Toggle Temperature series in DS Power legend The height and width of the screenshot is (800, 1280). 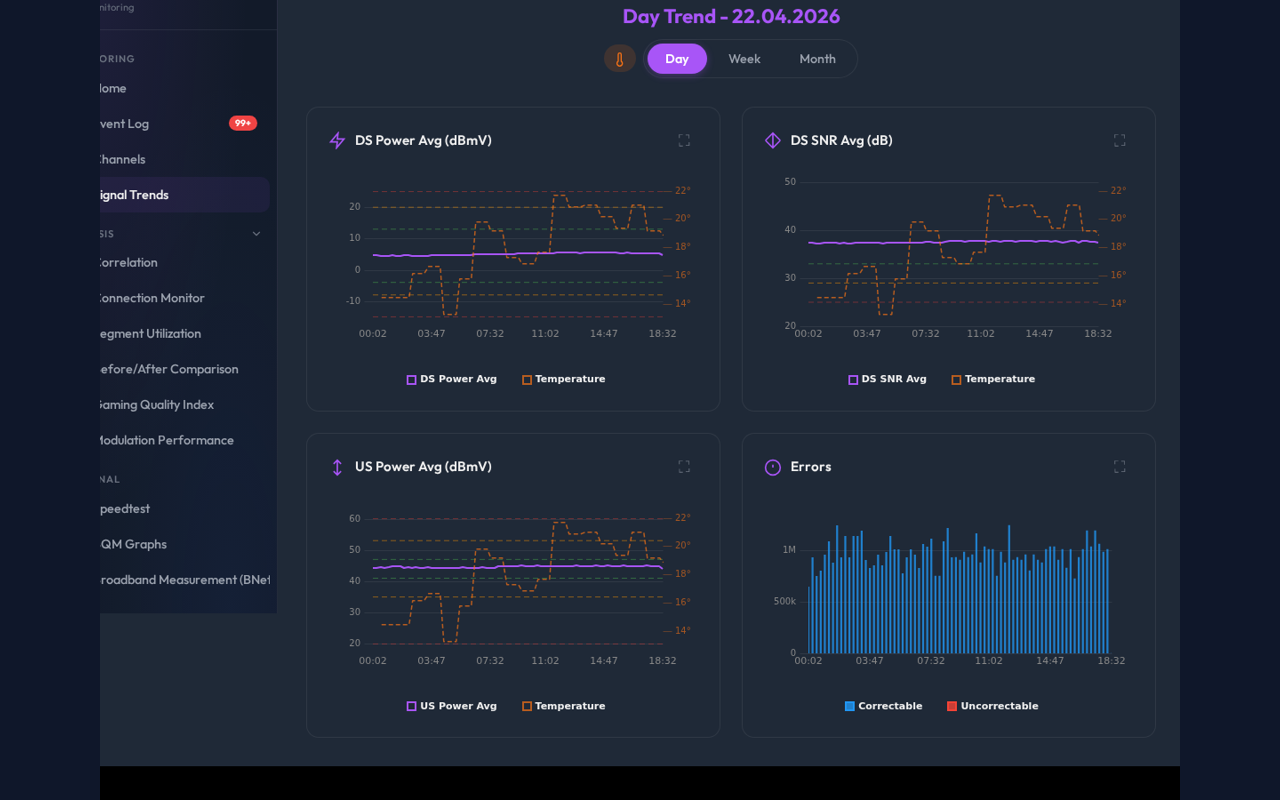click(x=563, y=379)
